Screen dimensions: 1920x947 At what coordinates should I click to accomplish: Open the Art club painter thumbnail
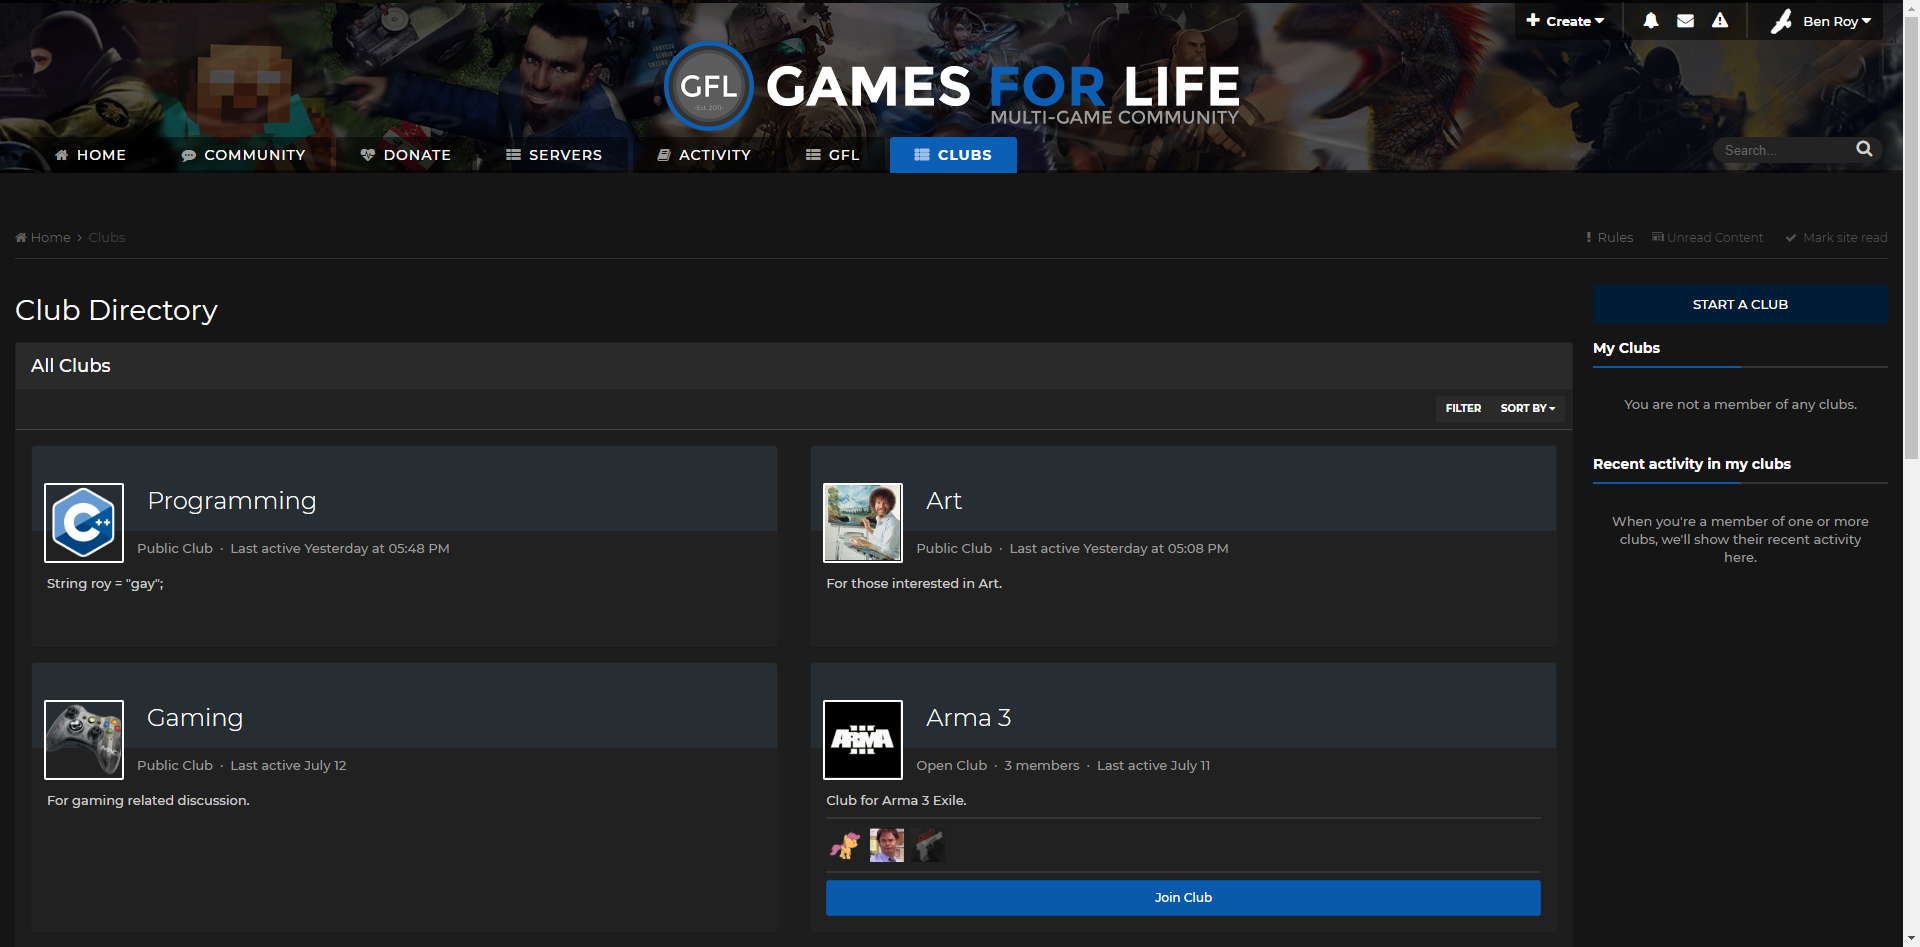click(x=862, y=523)
